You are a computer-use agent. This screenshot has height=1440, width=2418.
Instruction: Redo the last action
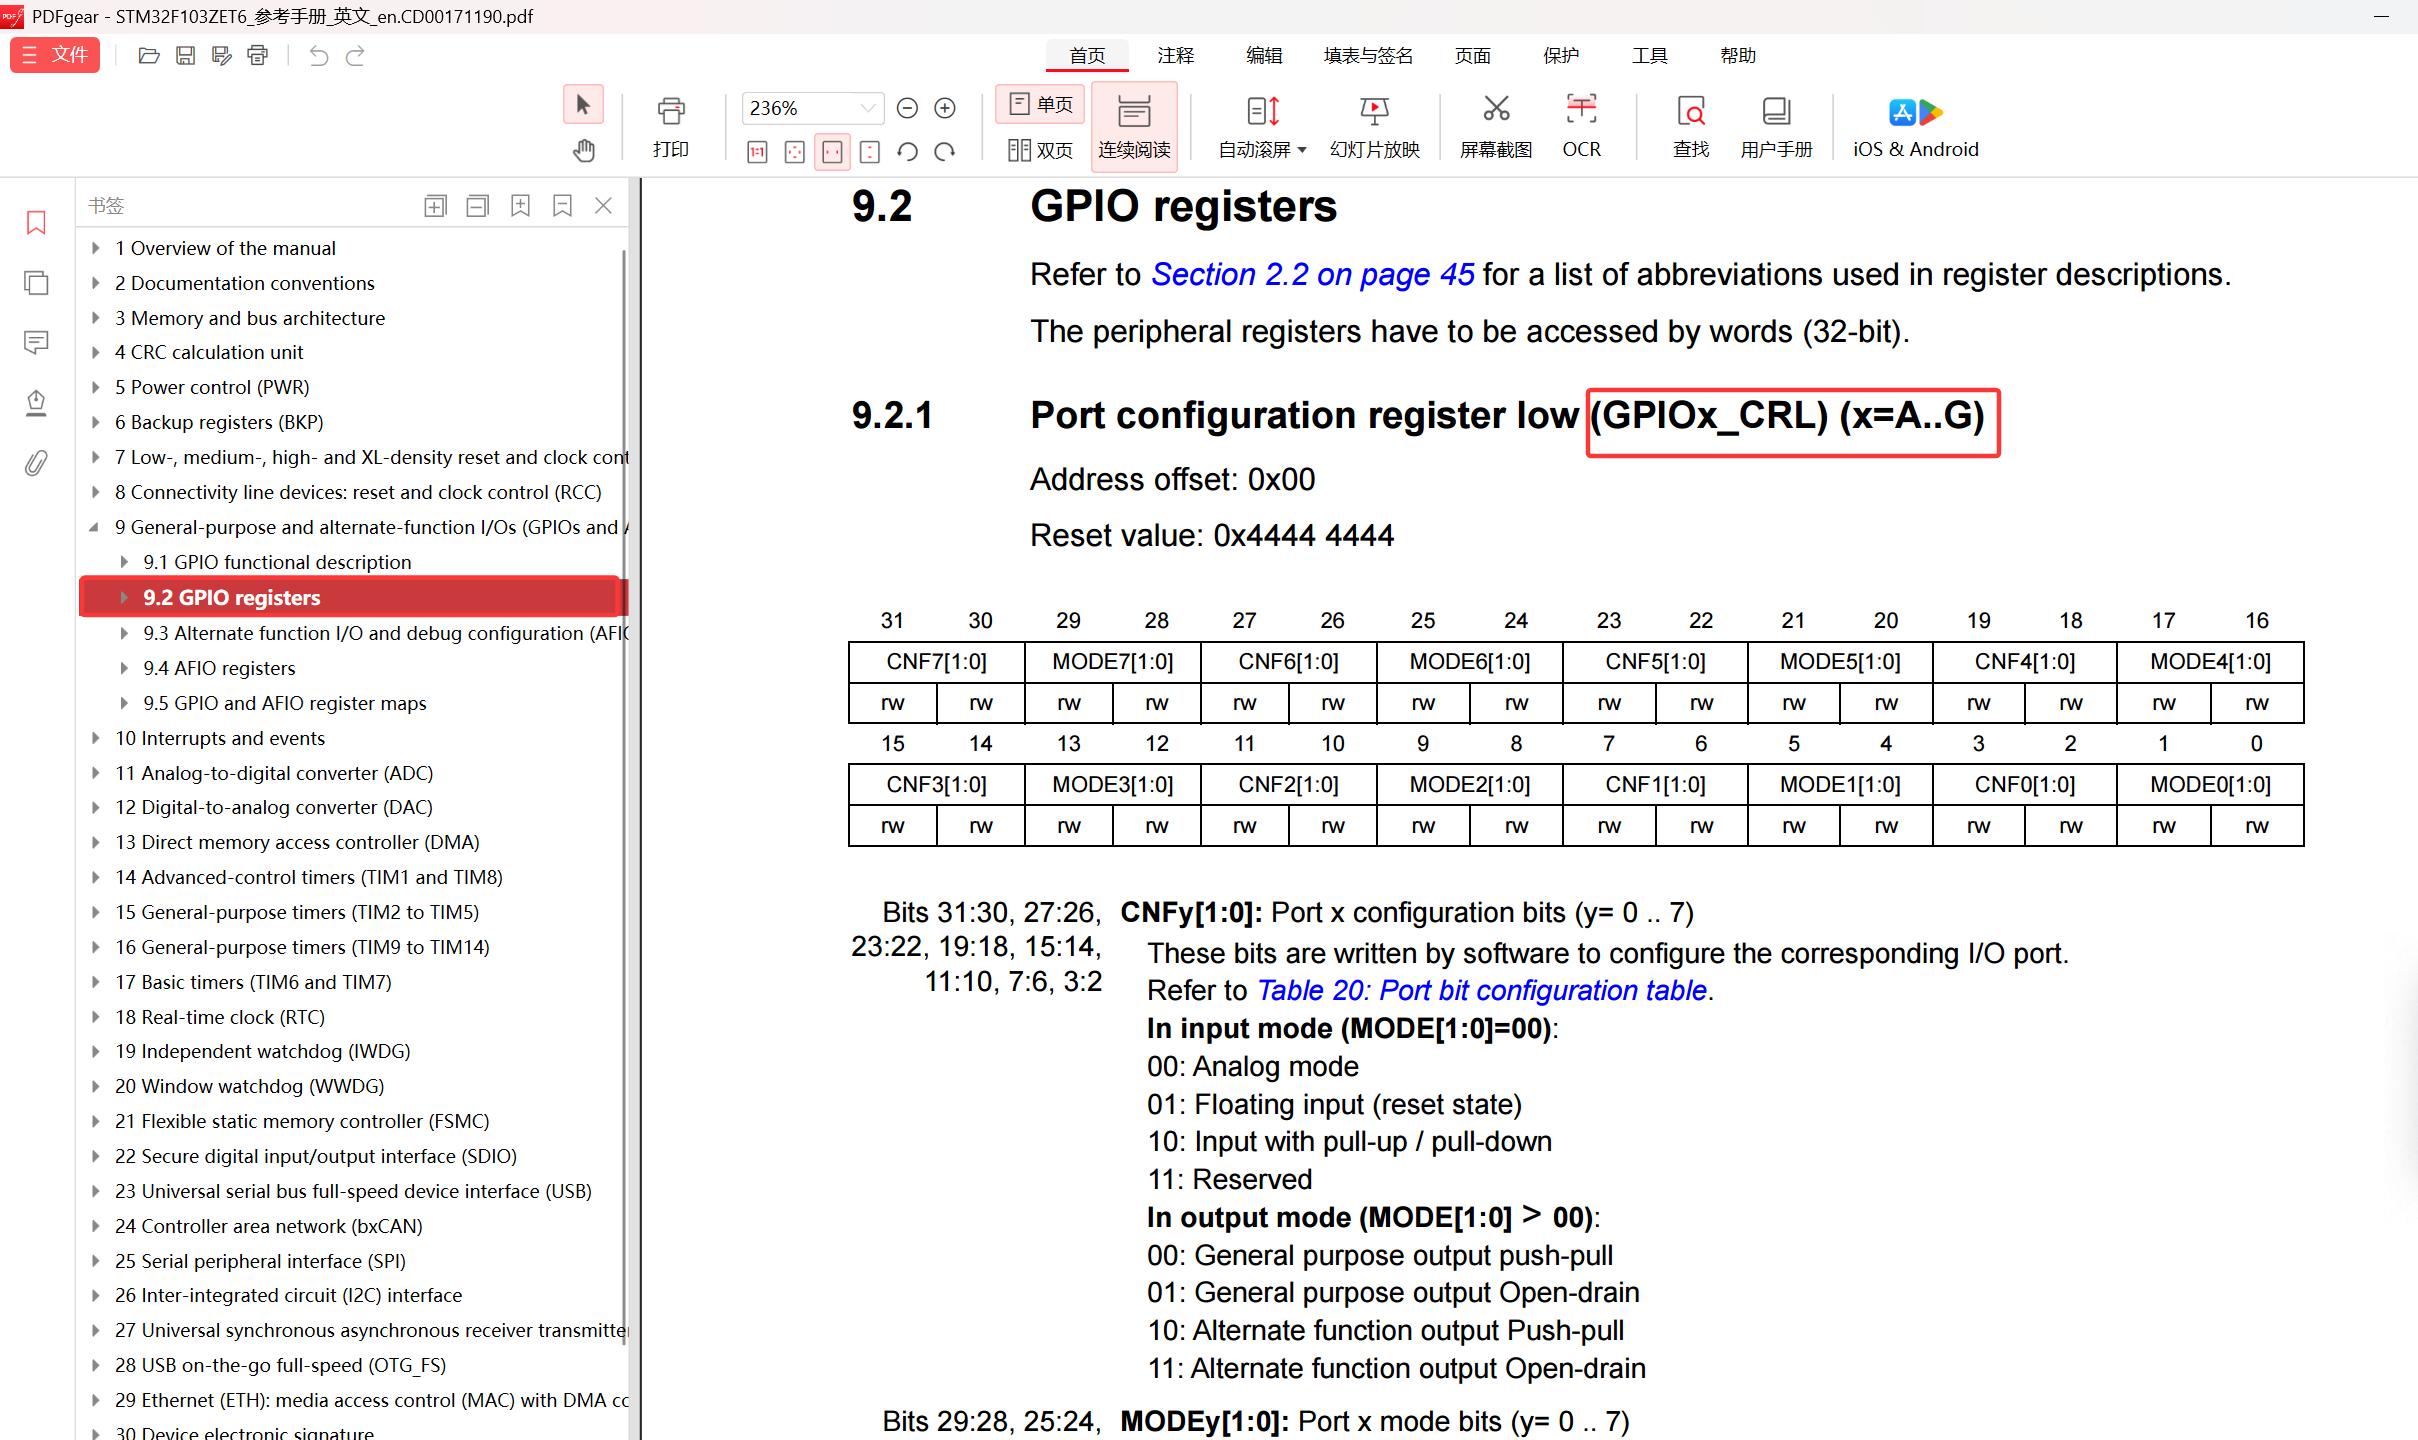coord(355,56)
